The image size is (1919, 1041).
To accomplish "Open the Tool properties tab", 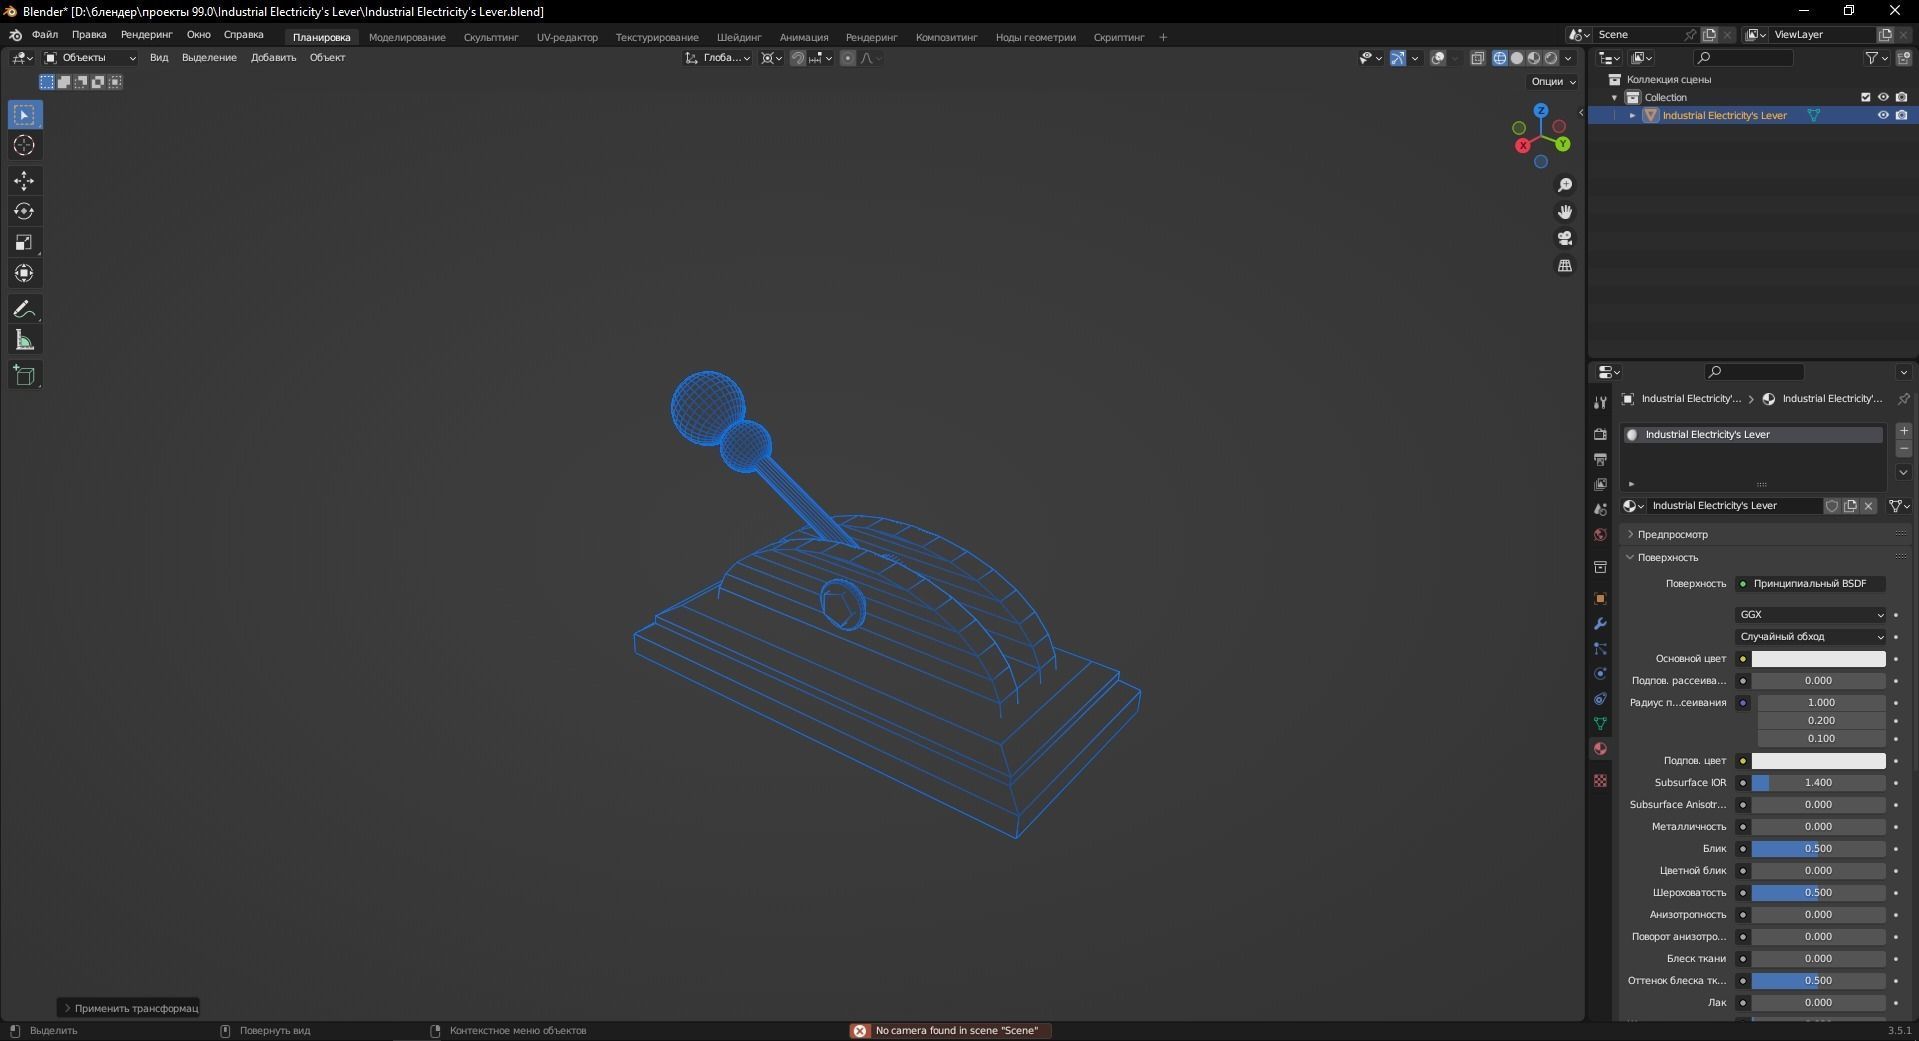I will [1600, 403].
